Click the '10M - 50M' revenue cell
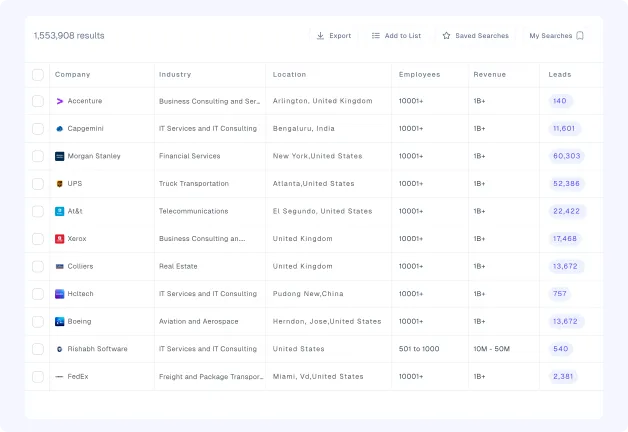Viewport: 628px width, 432px height. tap(491, 349)
